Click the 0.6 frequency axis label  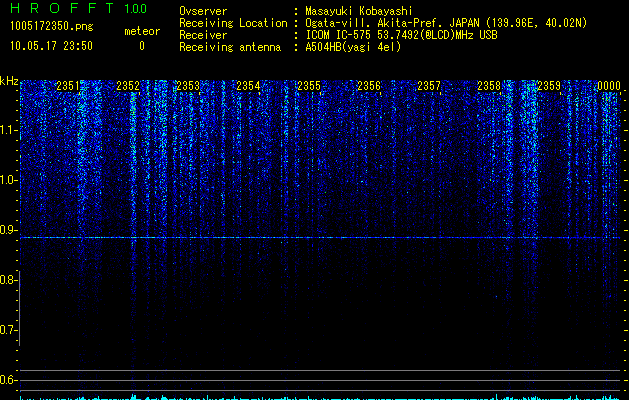(x=8, y=380)
